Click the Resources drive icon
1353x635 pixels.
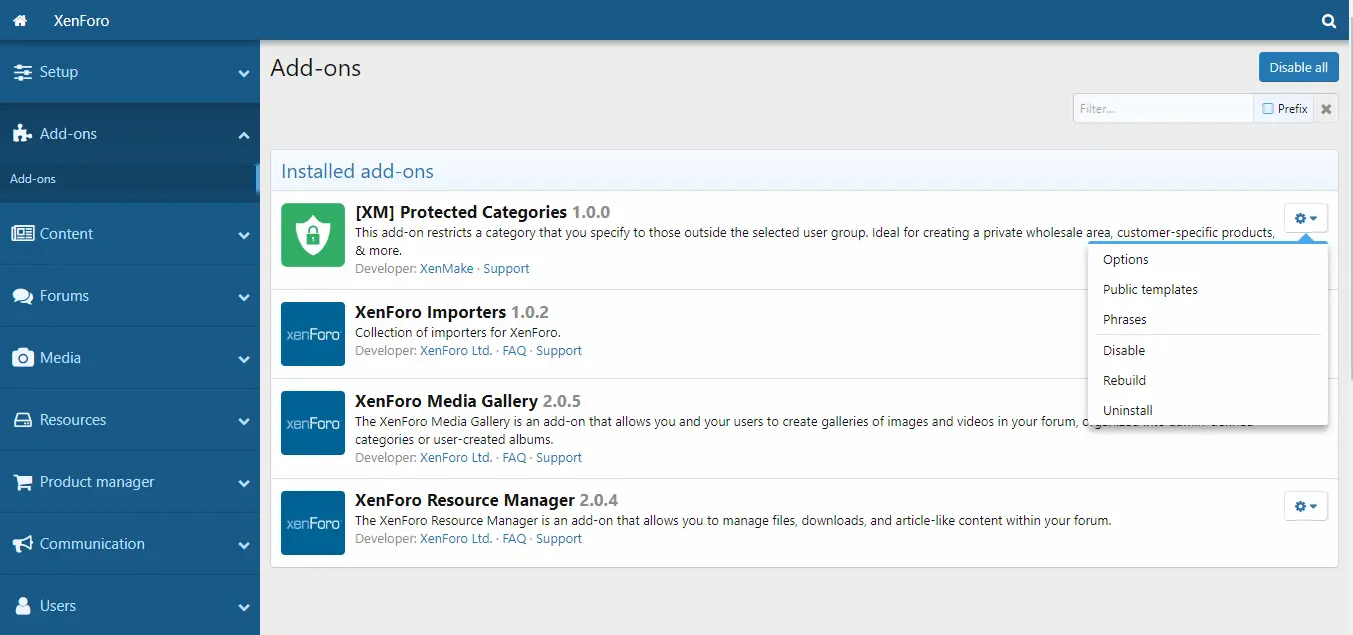click(22, 420)
